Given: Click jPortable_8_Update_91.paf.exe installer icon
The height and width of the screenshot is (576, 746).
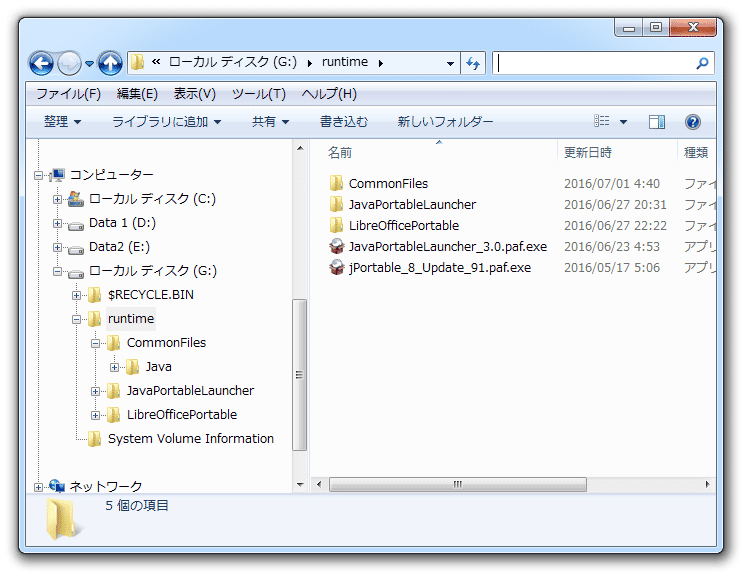Looking at the screenshot, I should pyautogui.click(x=336, y=267).
